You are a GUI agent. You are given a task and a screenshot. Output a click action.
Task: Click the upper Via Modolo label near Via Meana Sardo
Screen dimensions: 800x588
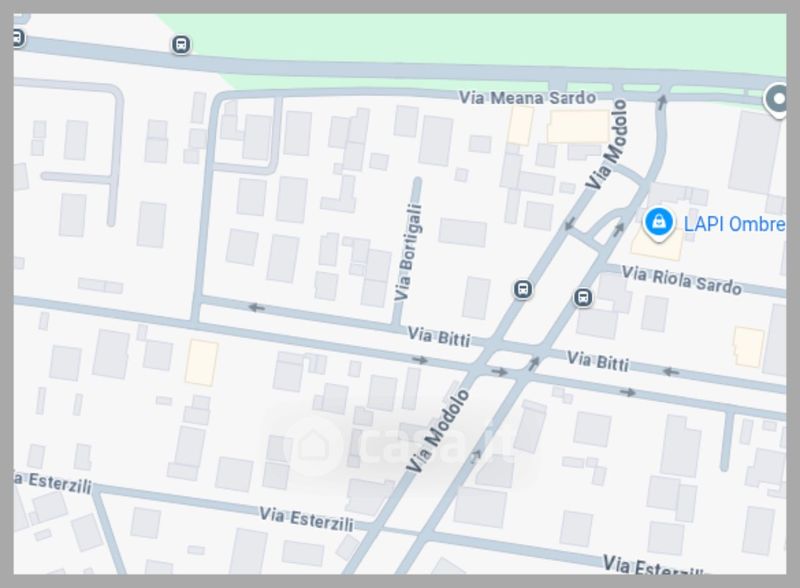point(607,144)
